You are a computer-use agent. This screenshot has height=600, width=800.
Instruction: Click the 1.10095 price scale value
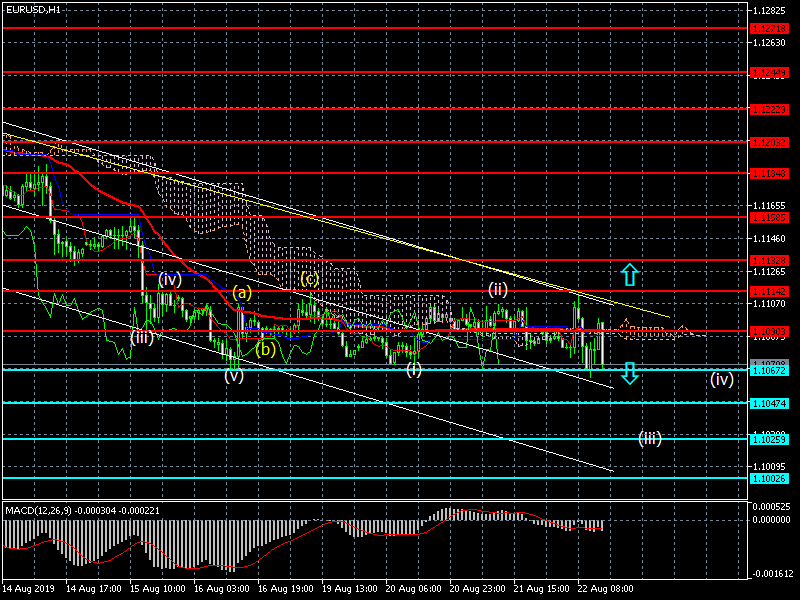tap(769, 467)
